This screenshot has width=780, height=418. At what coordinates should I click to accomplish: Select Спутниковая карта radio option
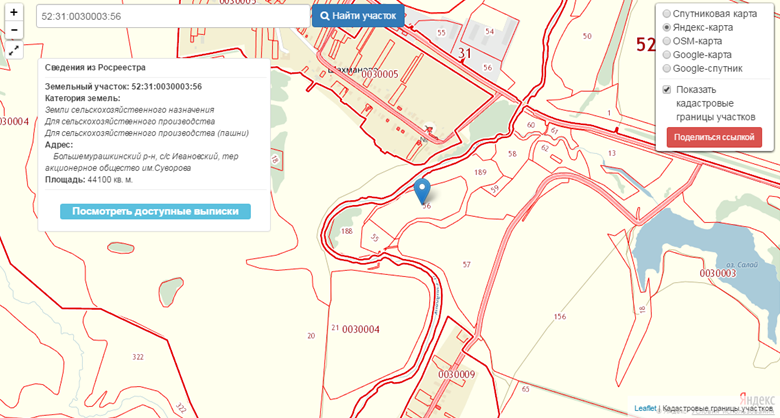coord(667,14)
